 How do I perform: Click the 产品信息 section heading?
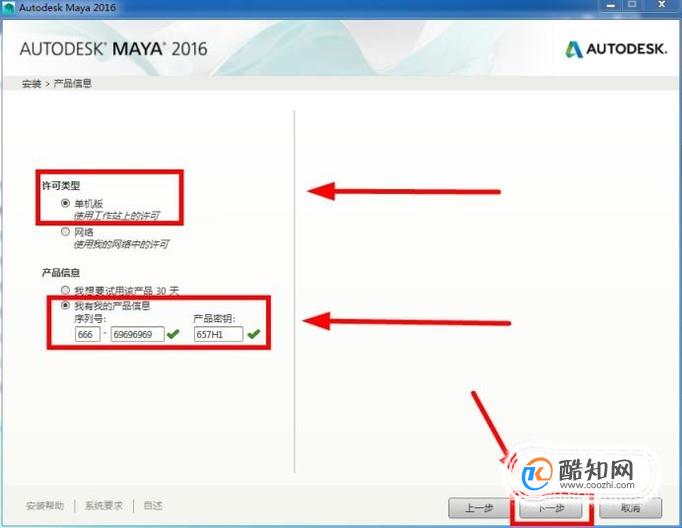click(x=61, y=273)
